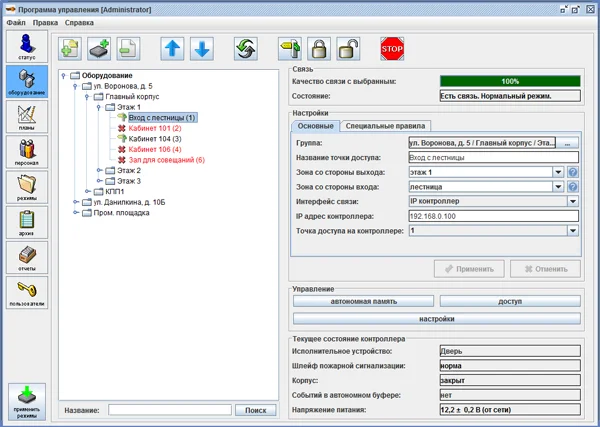
Task: Open the Планы sidebar section
Action: [x=26, y=119]
